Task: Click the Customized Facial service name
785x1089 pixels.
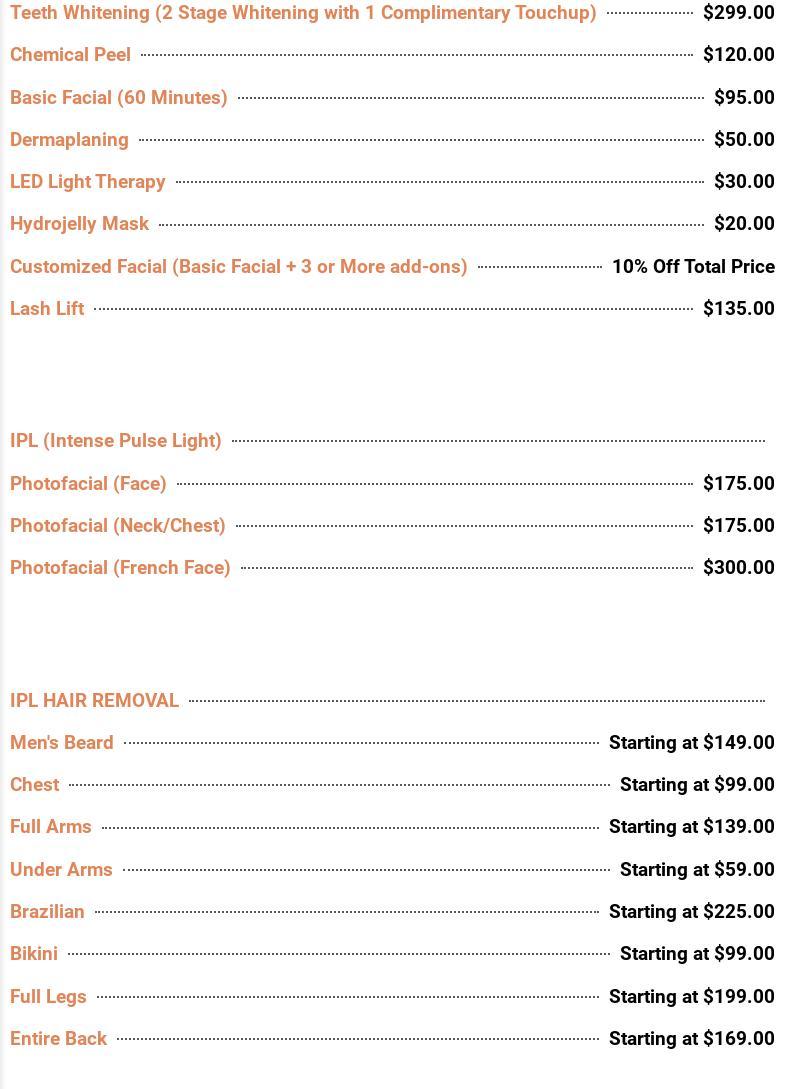Action: click(x=238, y=267)
